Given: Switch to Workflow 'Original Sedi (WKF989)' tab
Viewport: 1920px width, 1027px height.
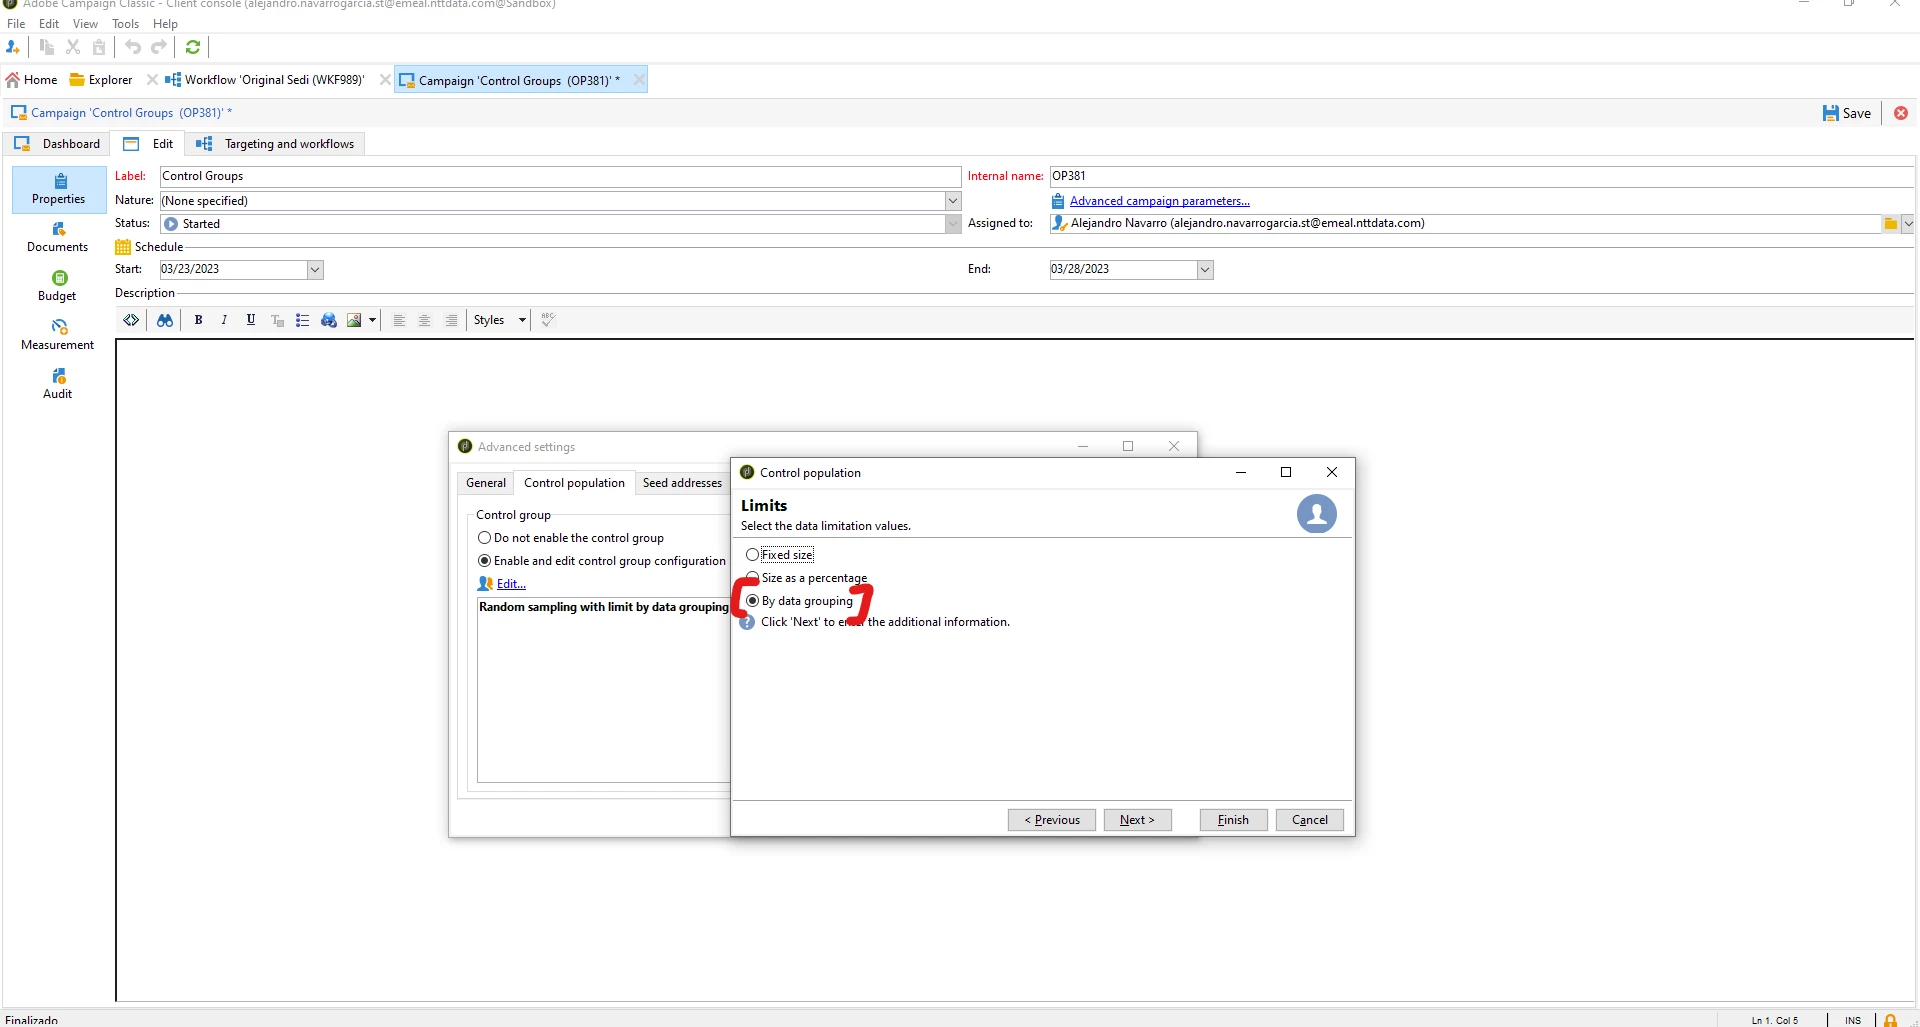Looking at the screenshot, I should coord(265,80).
